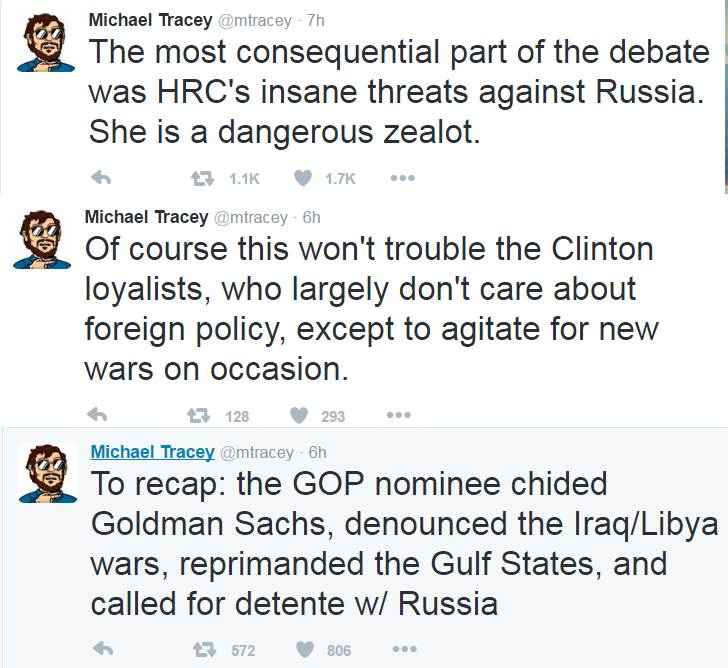The width and height of the screenshot is (728, 668).
Task: Like the tweet with 293 likes
Action: click(298, 415)
